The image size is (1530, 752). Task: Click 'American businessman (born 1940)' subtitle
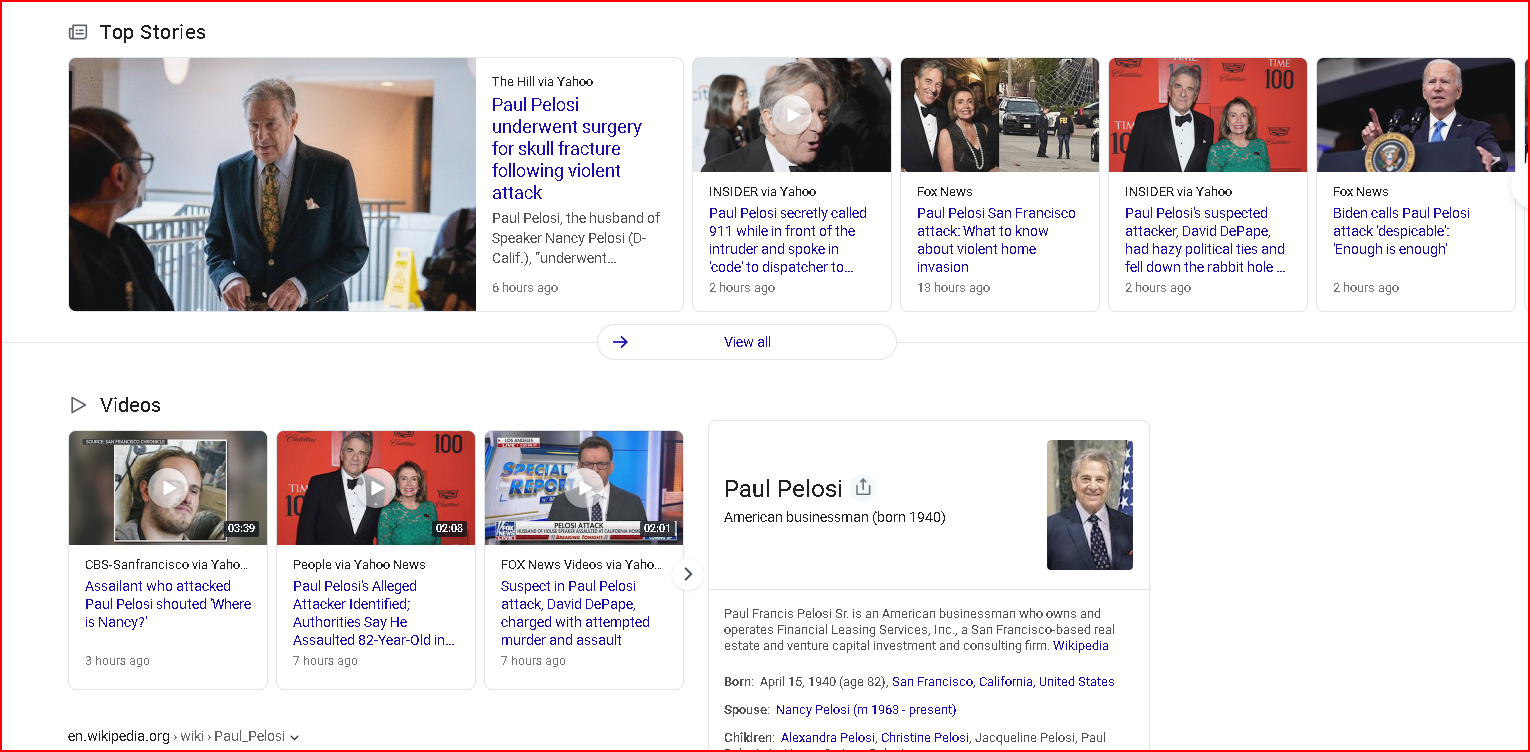click(x=835, y=517)
